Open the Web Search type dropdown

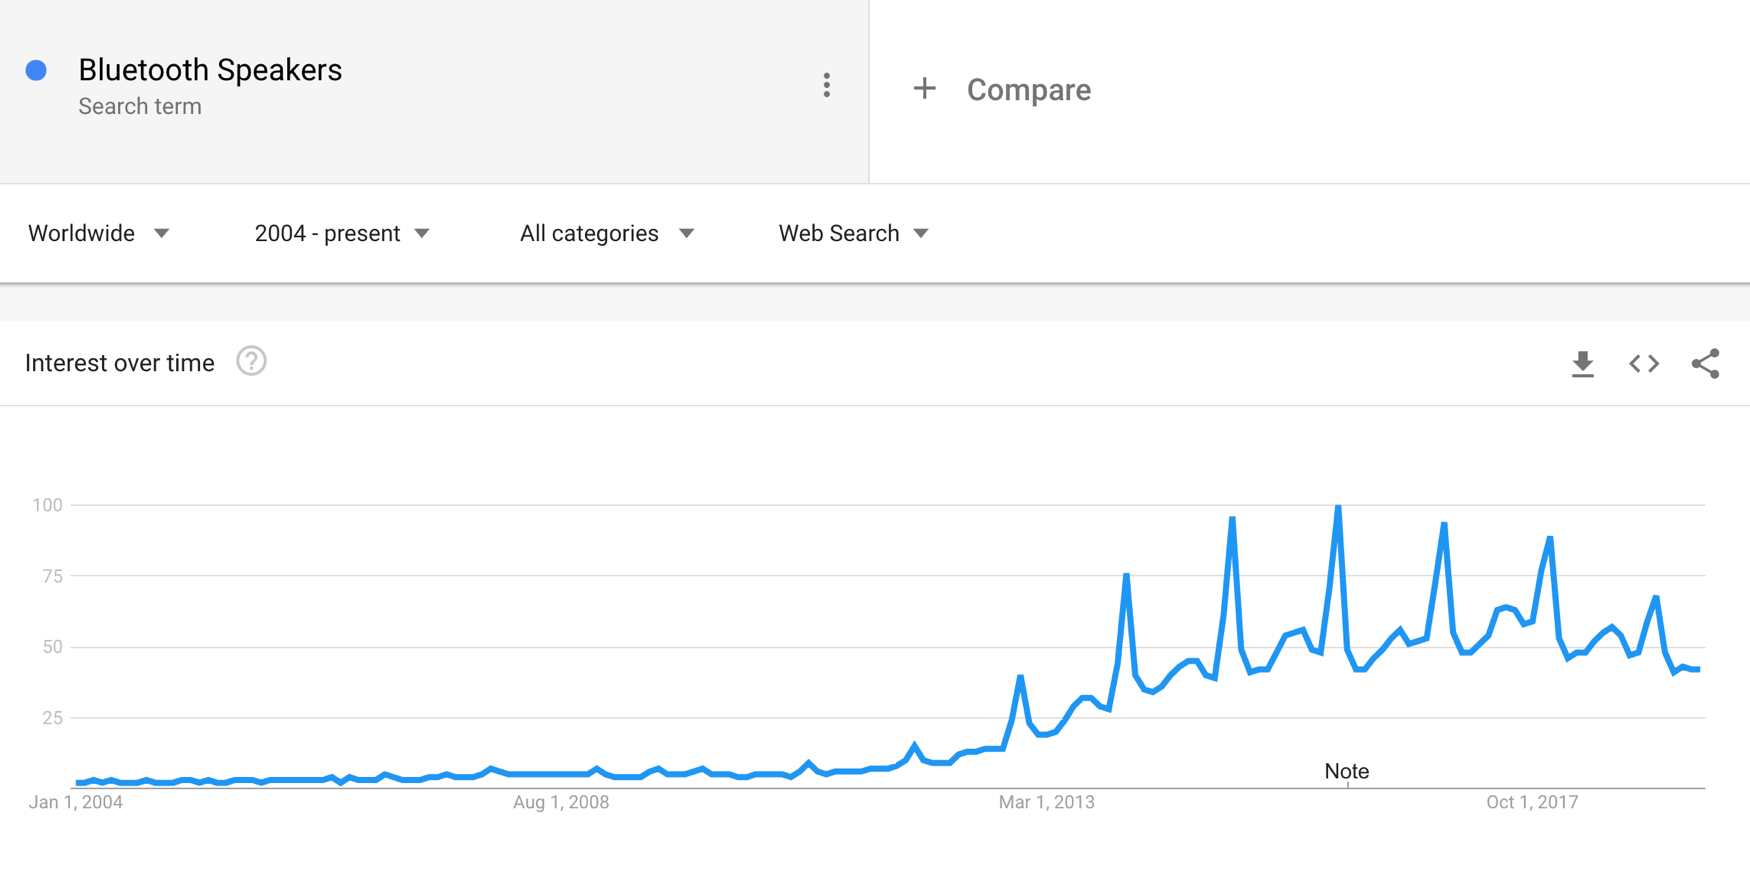click(854, 233)
